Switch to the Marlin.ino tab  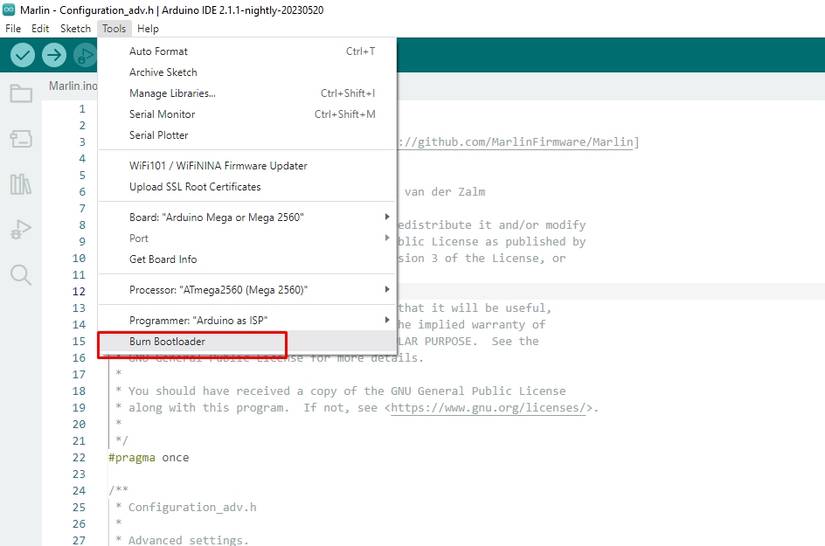click(73, 85)
